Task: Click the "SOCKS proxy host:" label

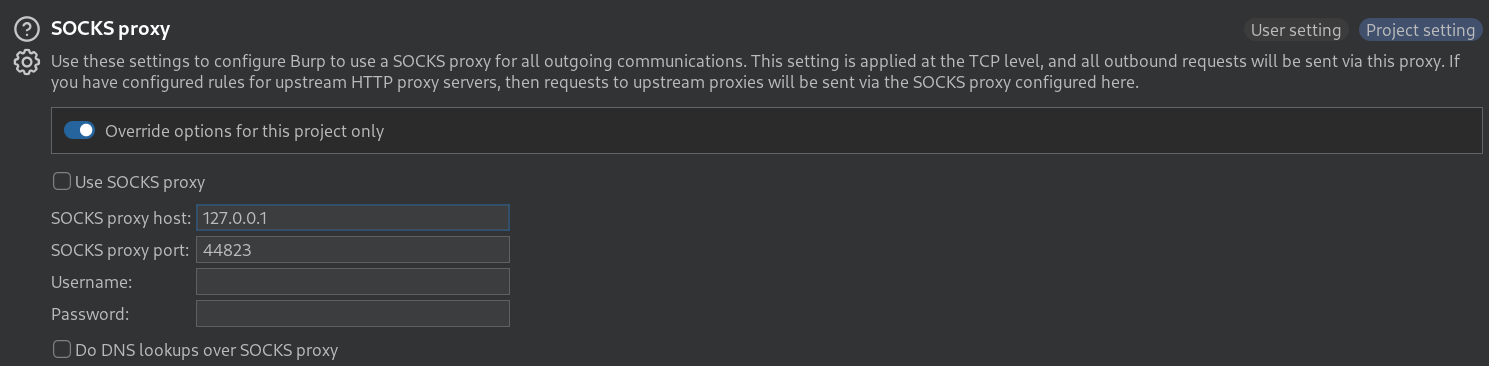Action: (121, 218)
